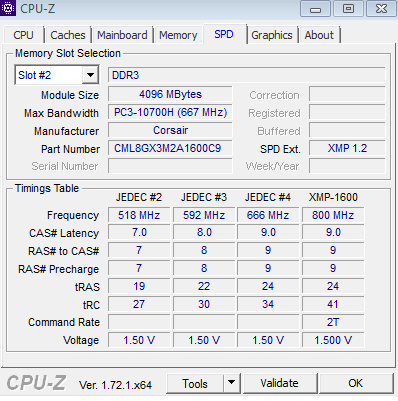Select the 592 MHz frequency cell

(204, 215)
